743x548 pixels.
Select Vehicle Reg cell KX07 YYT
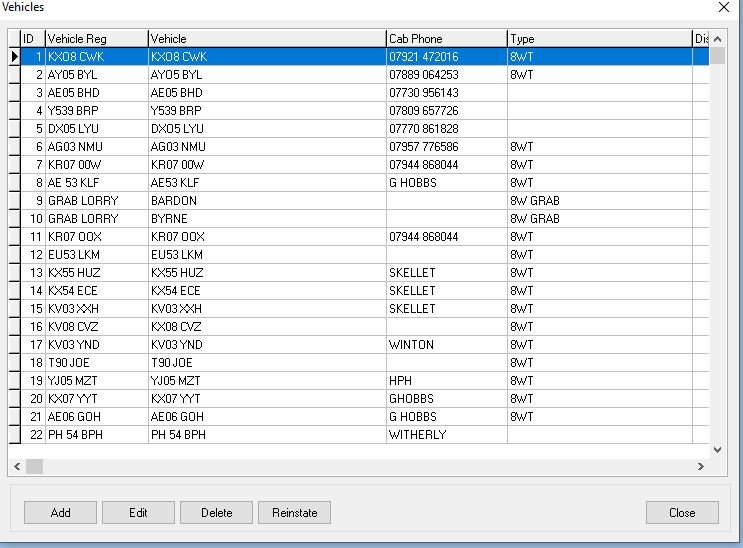(x=97, y=399)
